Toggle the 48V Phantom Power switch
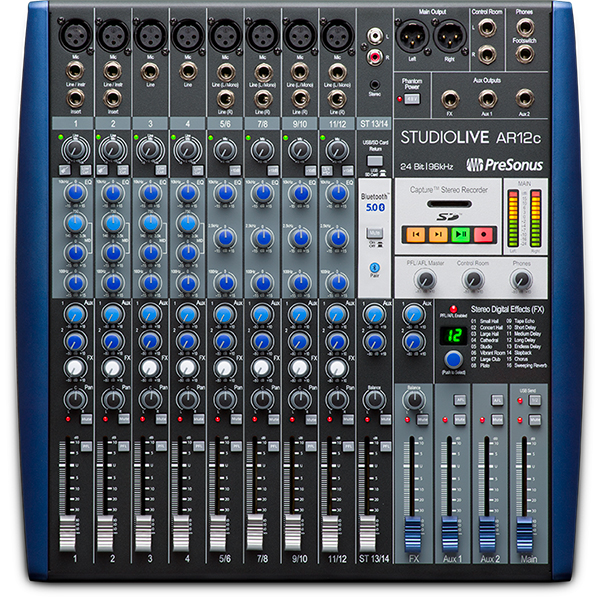600x600 pixels. 412,99
